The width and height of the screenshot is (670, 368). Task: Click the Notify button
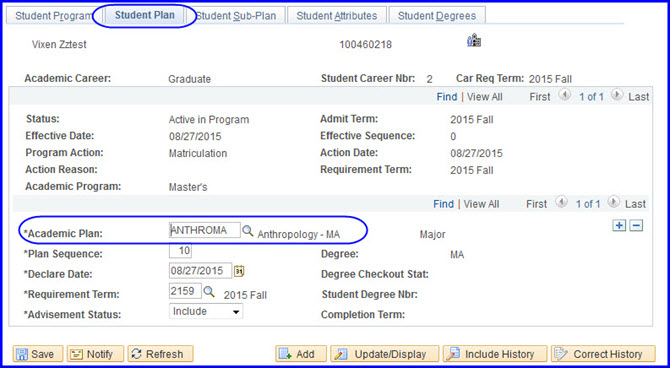[95, 354]
